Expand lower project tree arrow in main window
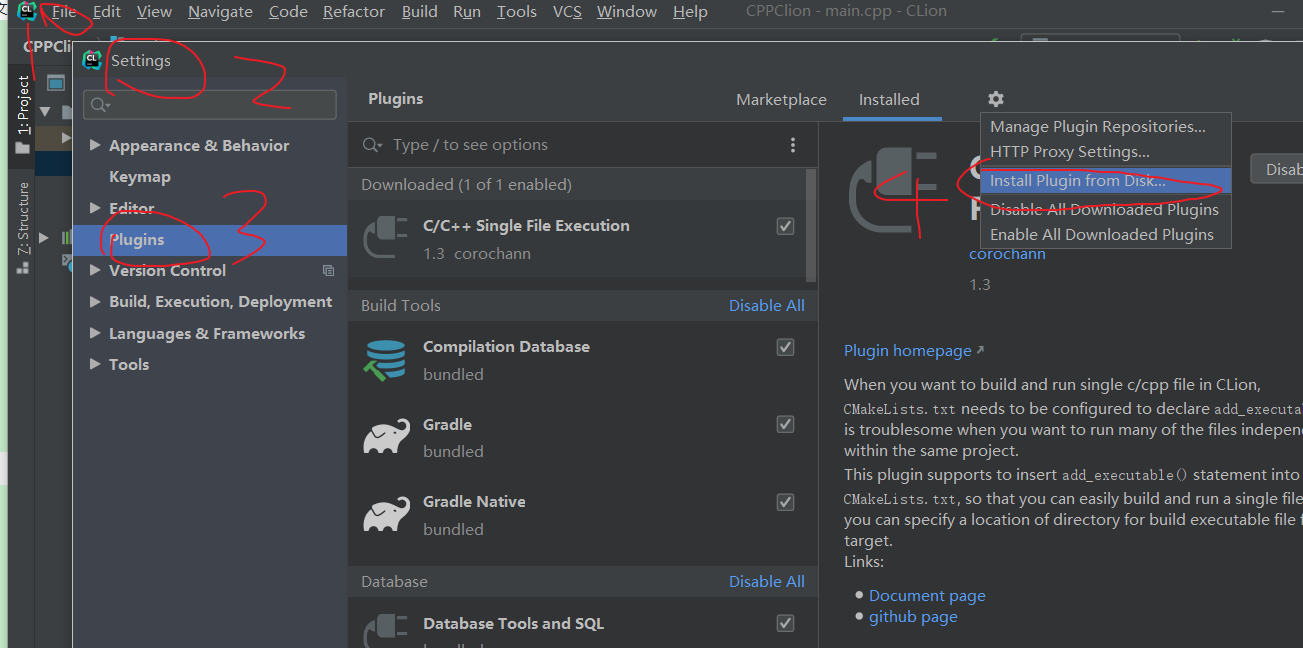This screenshot has height=648, width=1303. (x=44, y=238)
